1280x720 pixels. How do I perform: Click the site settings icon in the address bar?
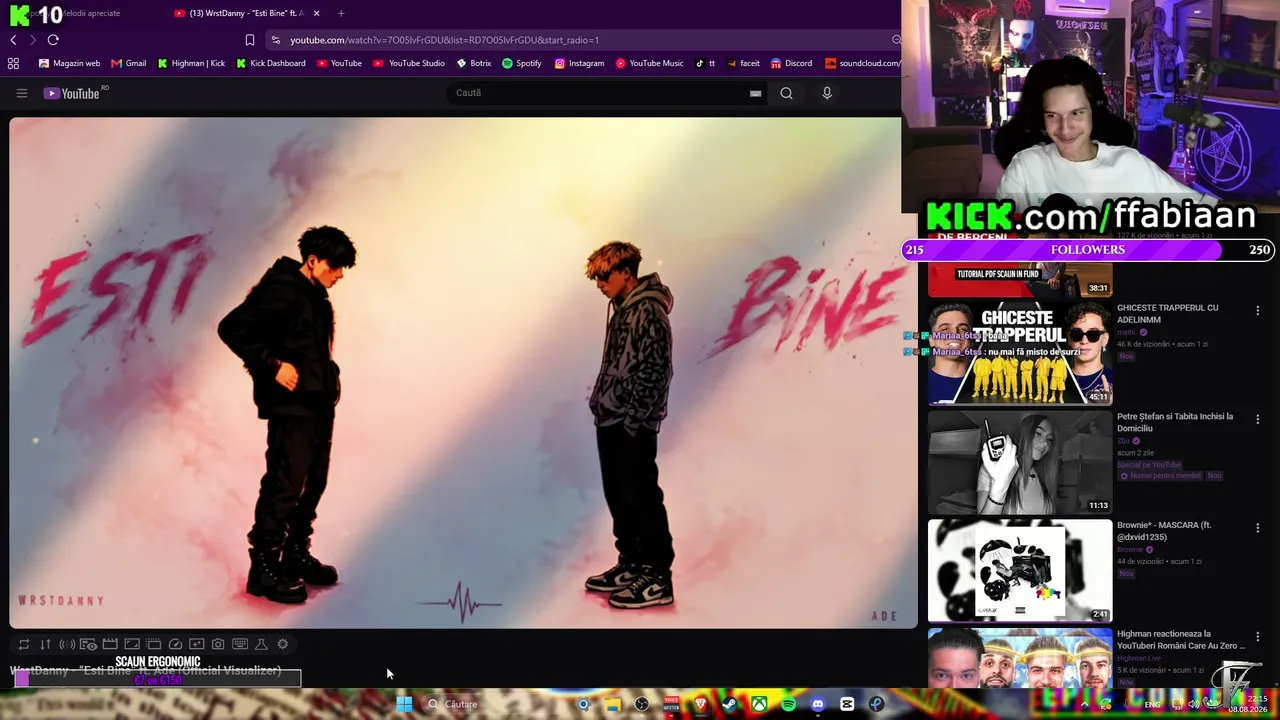pos(275,40)
